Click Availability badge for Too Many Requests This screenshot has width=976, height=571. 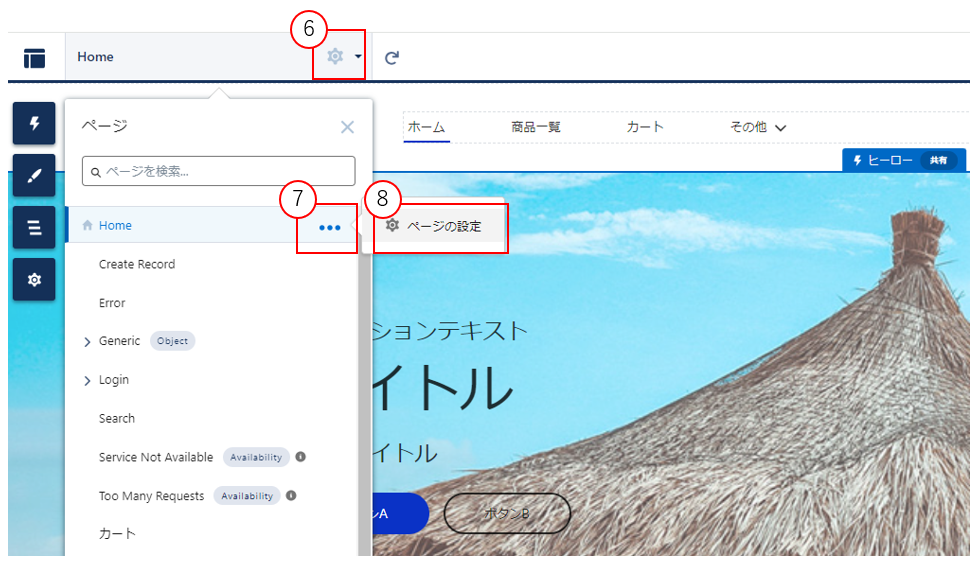click(247, 496)
